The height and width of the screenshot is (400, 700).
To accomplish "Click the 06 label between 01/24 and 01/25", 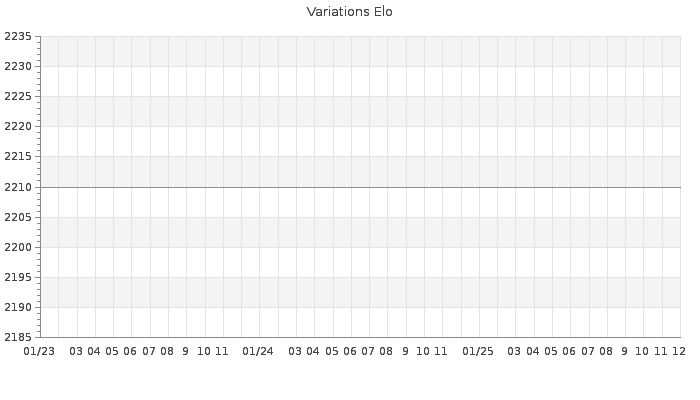I will point(350,351).
